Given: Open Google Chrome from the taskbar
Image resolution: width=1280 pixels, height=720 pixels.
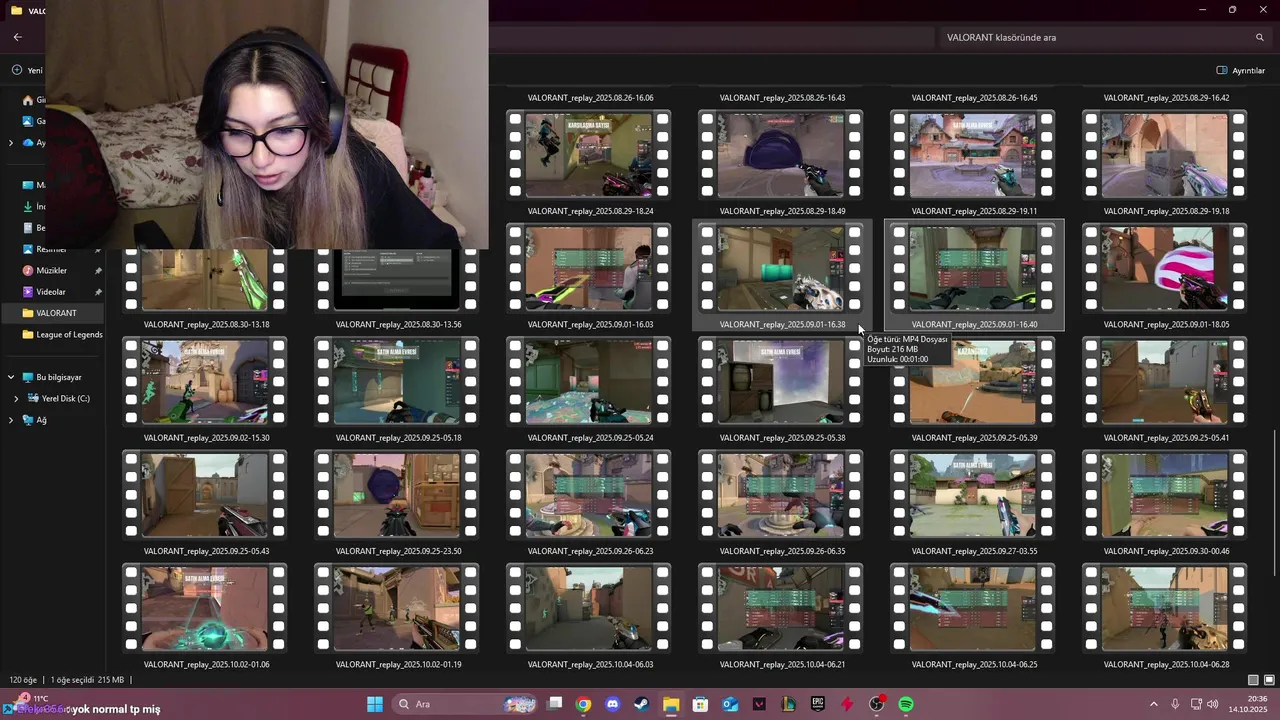Looking at the screenshot, I should pyautogui.click(x=583, y=704).
